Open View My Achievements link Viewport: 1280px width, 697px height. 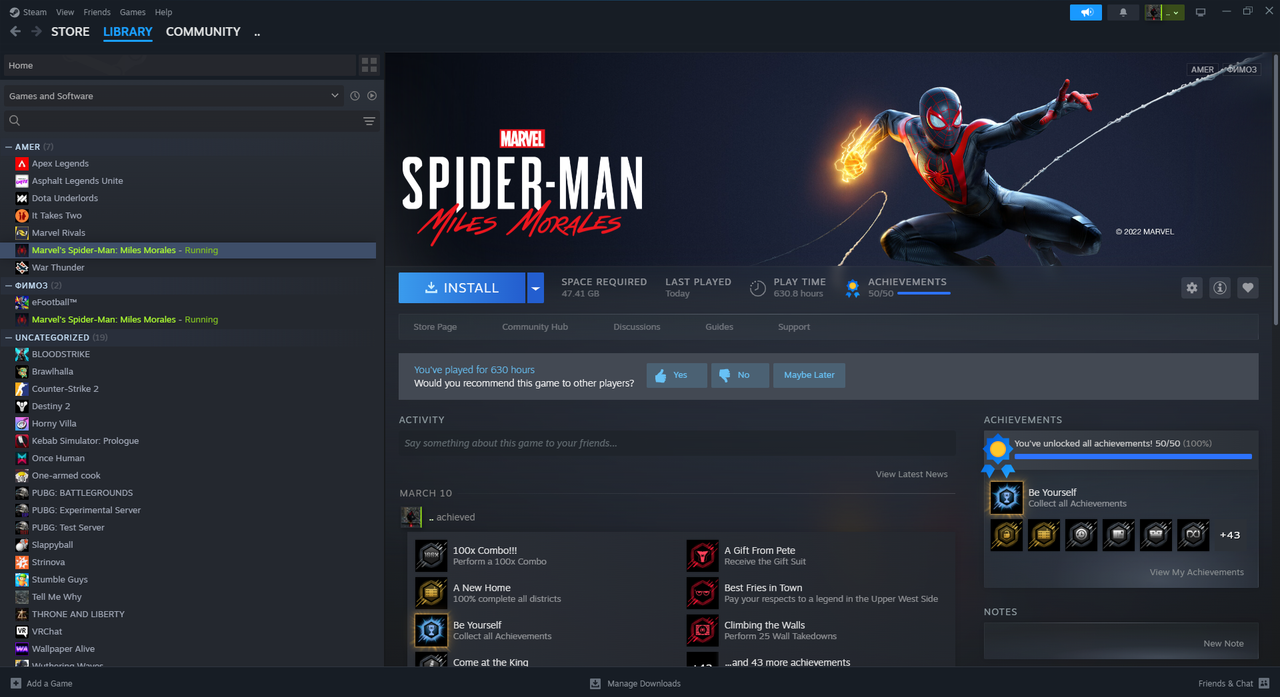tap(1197, 572)
